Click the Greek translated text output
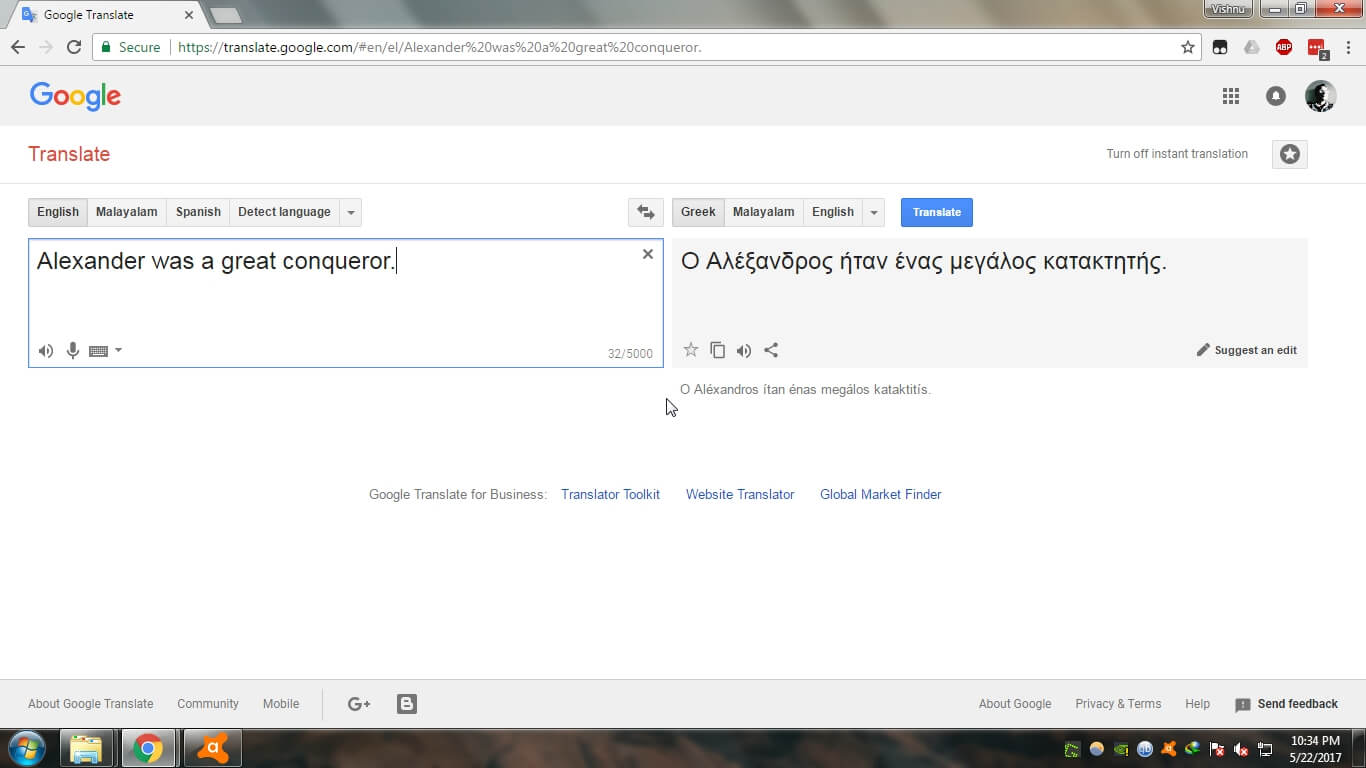This screenshot has width=1366, height=768. 924,262
